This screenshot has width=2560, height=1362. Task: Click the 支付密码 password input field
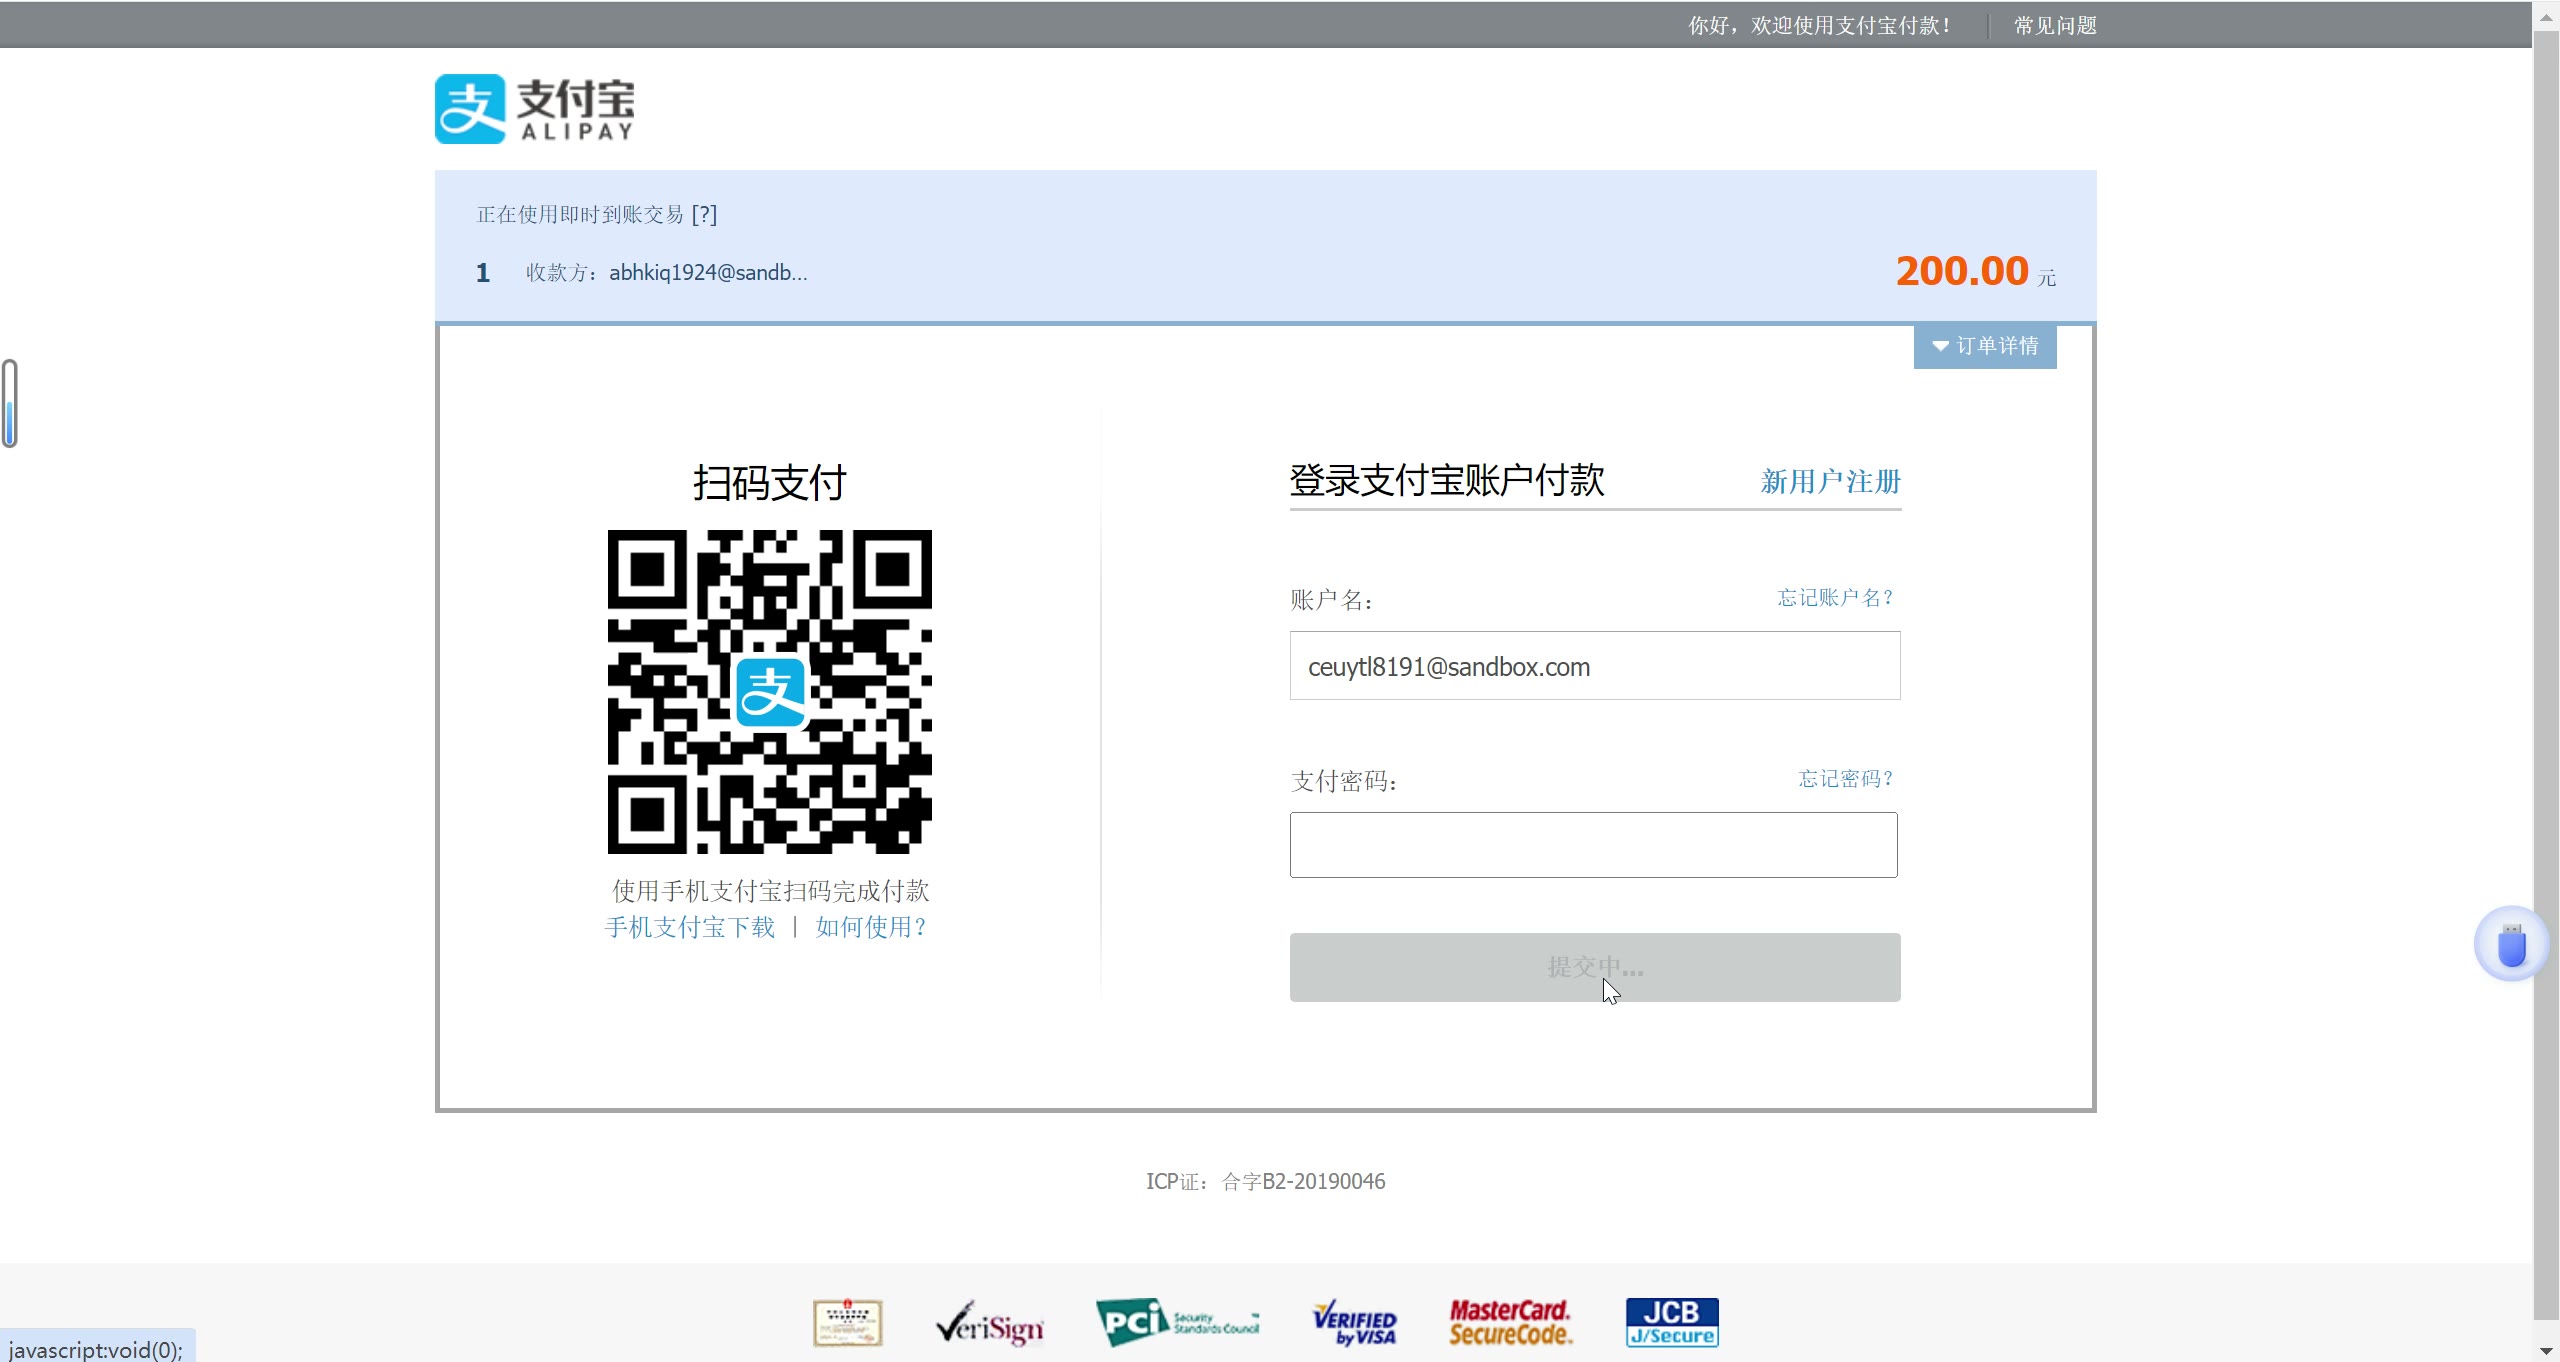pos(1593,845)
